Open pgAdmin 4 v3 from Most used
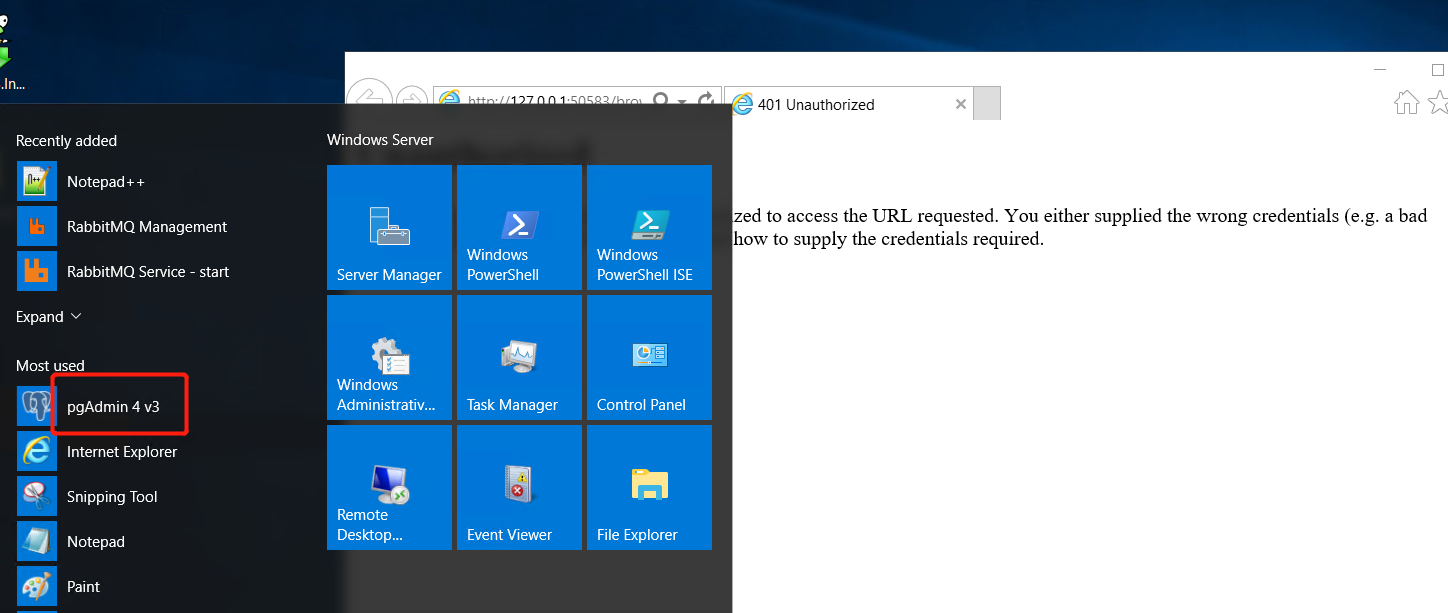This screenshot has height=613, width=1448. click(x=112, y=407)
